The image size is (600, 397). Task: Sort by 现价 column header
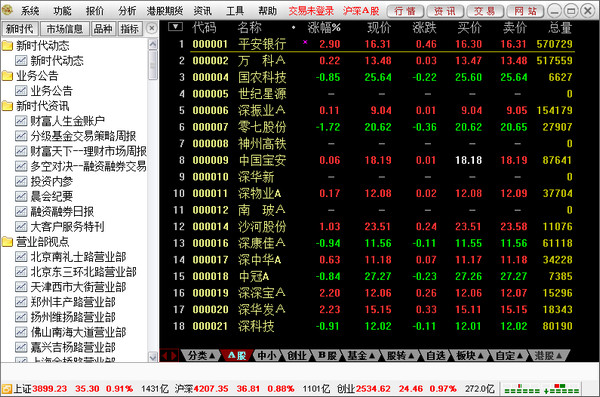tap(379, 28)
